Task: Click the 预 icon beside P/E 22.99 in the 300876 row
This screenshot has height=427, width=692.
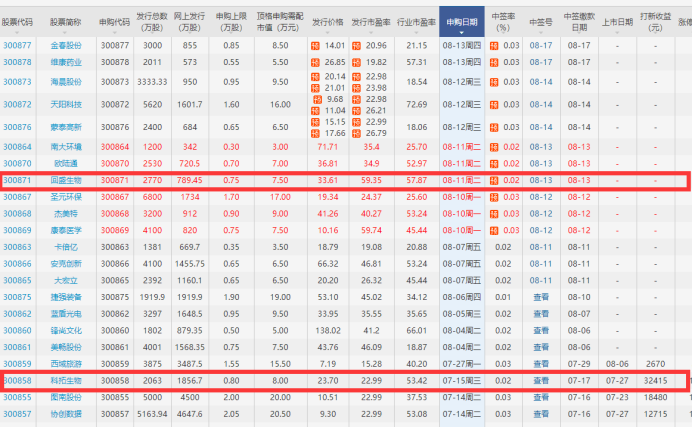Action: tap(356, 122)
